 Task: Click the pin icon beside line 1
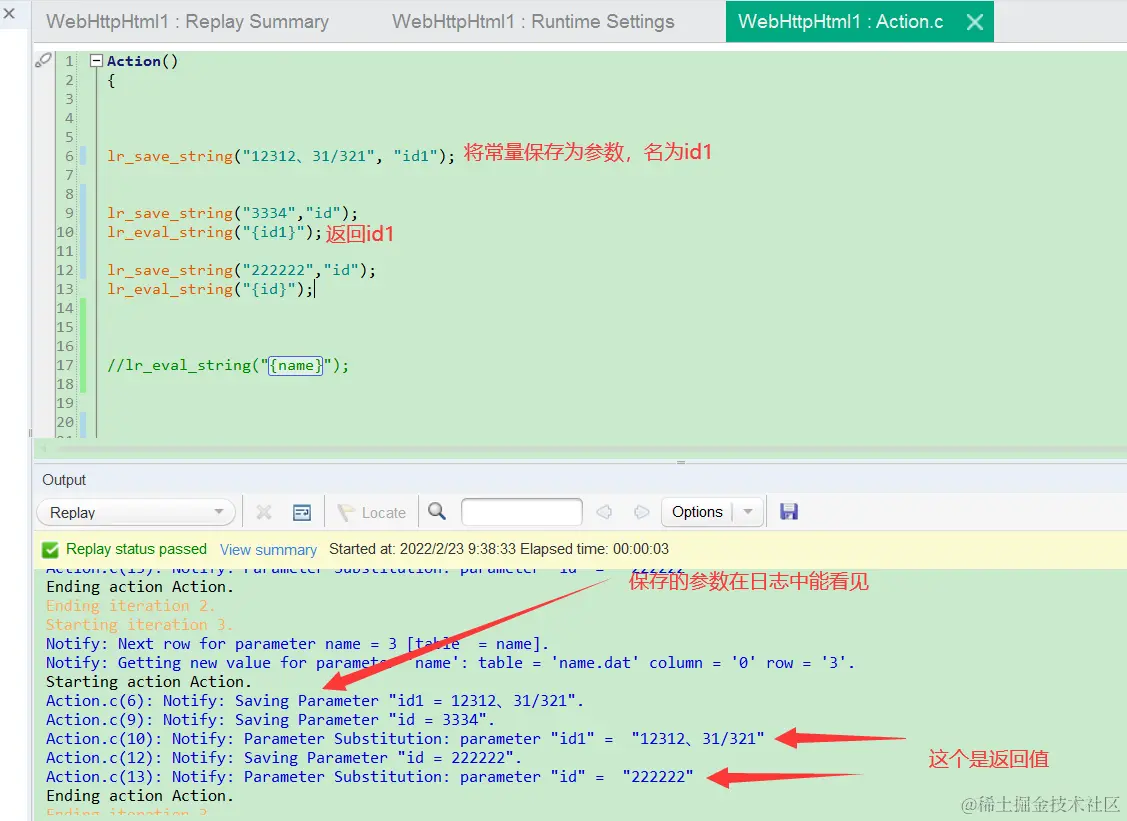[x=43, y=60]
